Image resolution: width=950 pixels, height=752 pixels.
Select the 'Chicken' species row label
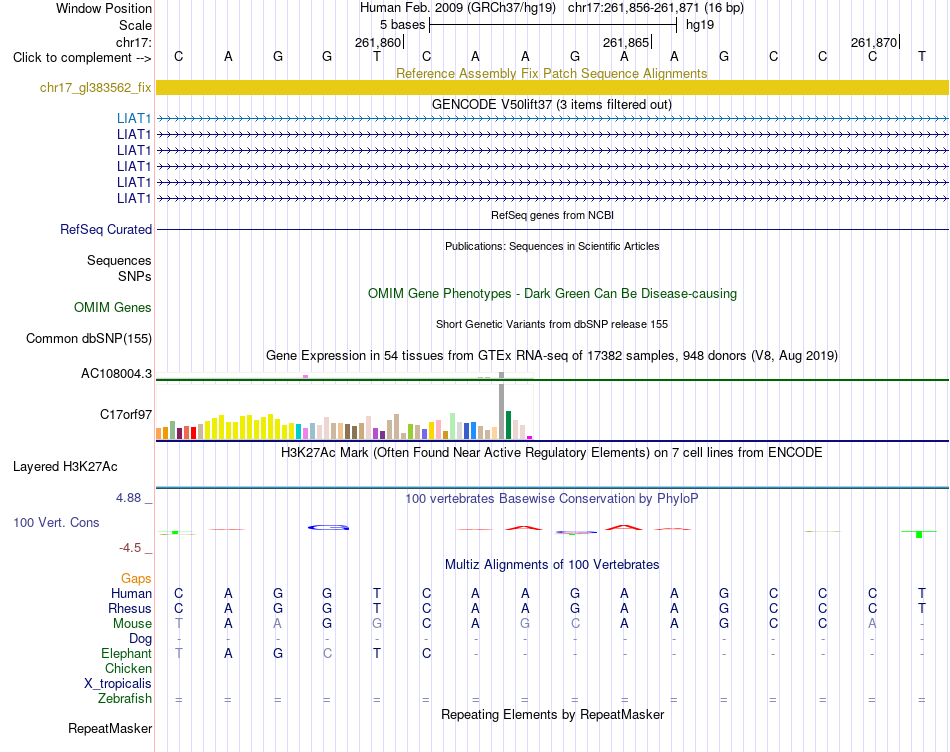click(128, 668)
